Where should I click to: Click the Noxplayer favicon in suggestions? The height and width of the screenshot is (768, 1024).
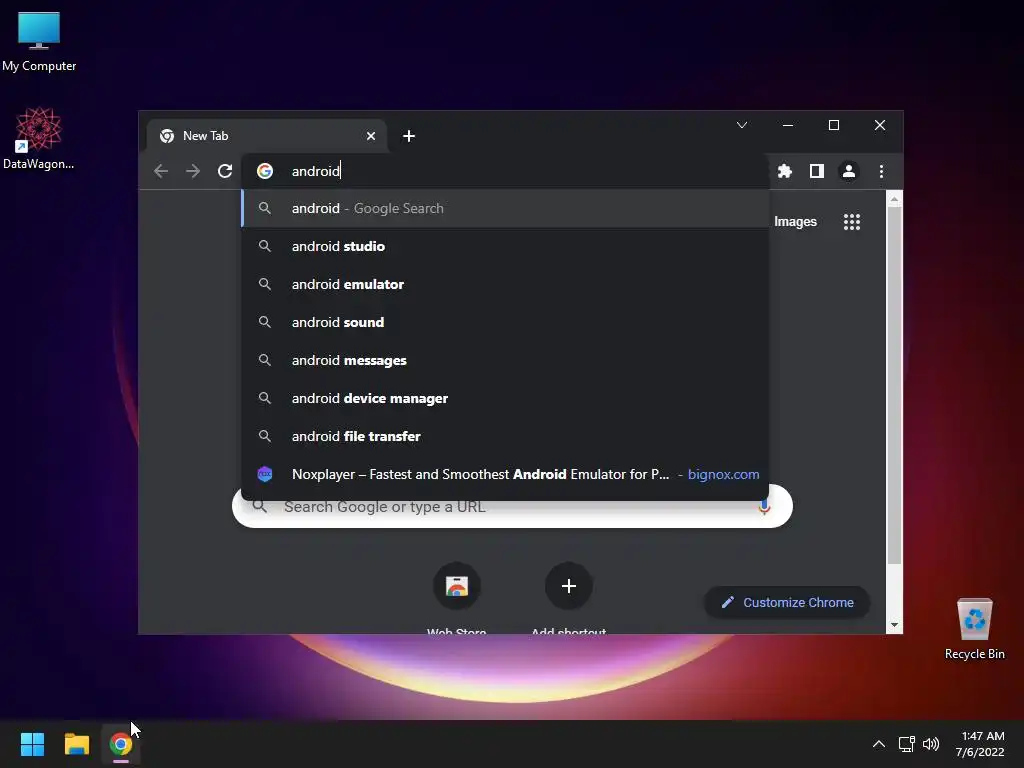[x=264, y=474]
